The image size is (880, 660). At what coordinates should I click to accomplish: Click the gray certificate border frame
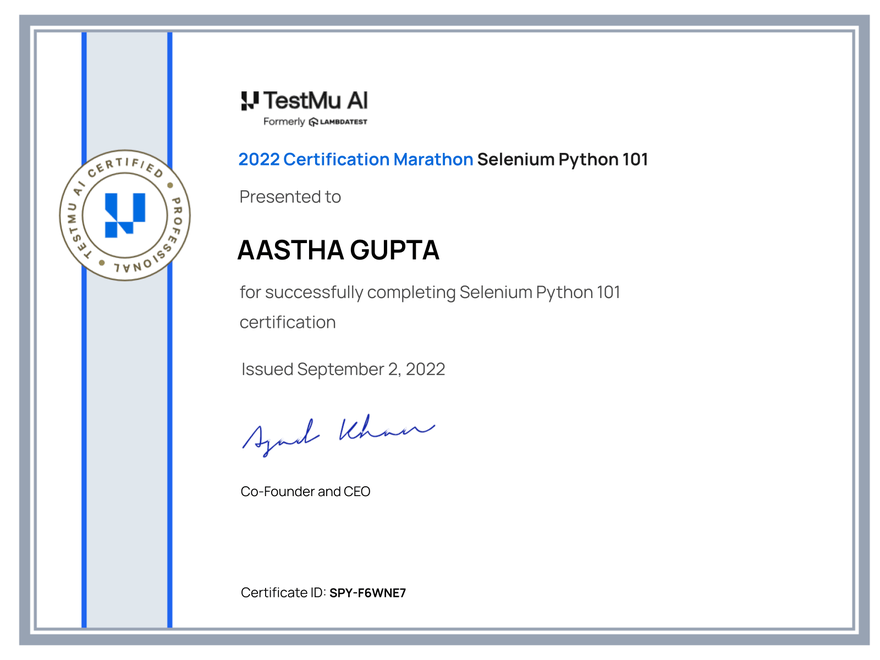click(x=440, y=18)
